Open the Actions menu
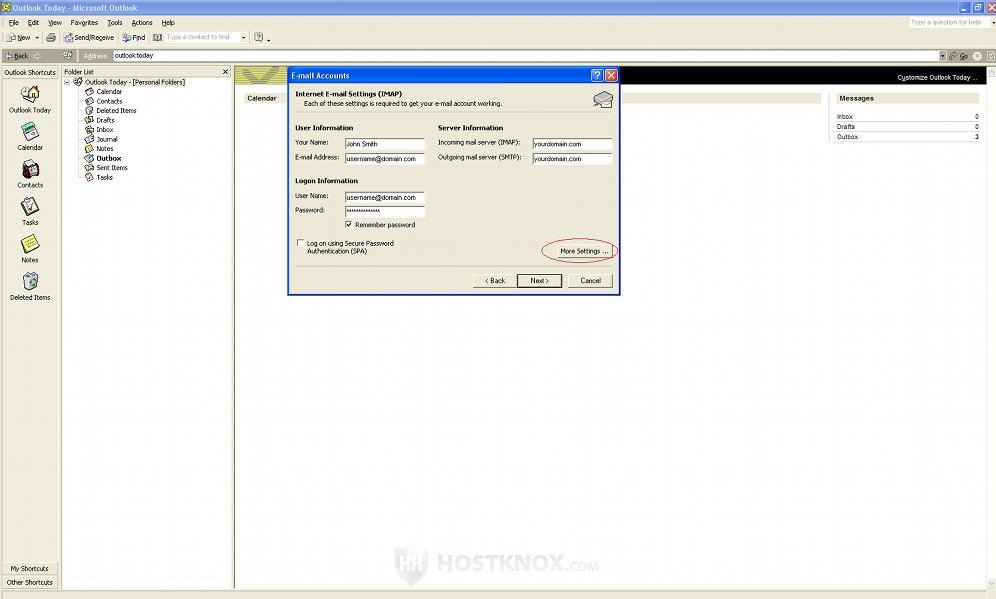This screenshot has height=599, width=996. (142, 22)
